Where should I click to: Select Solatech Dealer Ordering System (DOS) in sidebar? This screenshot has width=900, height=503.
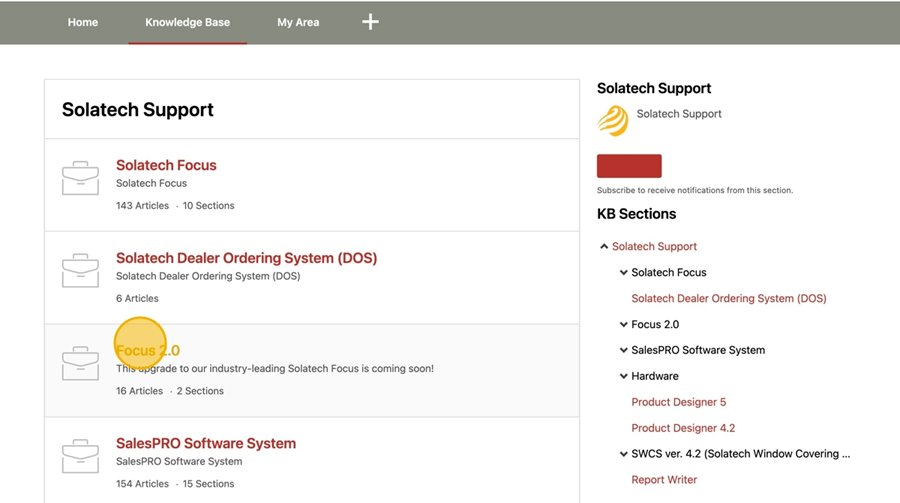tap(728, 299)
